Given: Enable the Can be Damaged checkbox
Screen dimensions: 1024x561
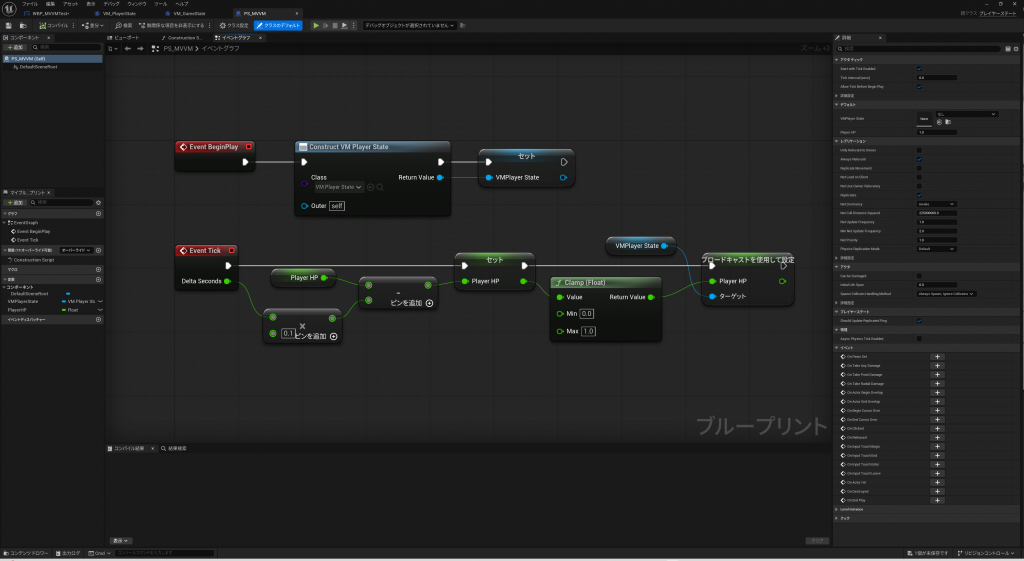Looking at the screenshot, I should [x=919, y=275].
